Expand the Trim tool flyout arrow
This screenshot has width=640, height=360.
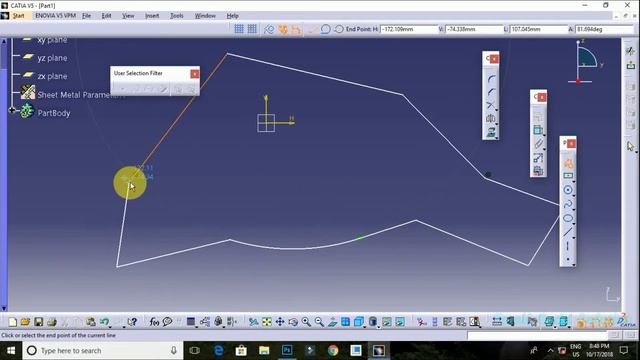pyautogui.click(x=497, y=110)
